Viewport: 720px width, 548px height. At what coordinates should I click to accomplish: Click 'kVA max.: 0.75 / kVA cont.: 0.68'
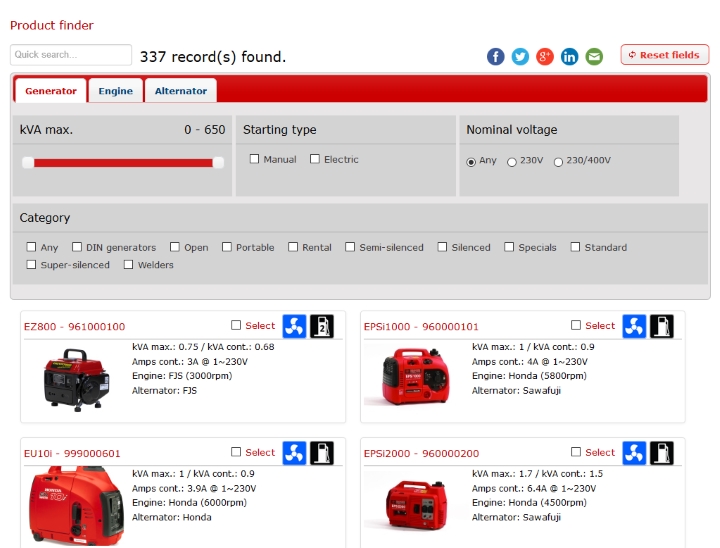[203, 347]
